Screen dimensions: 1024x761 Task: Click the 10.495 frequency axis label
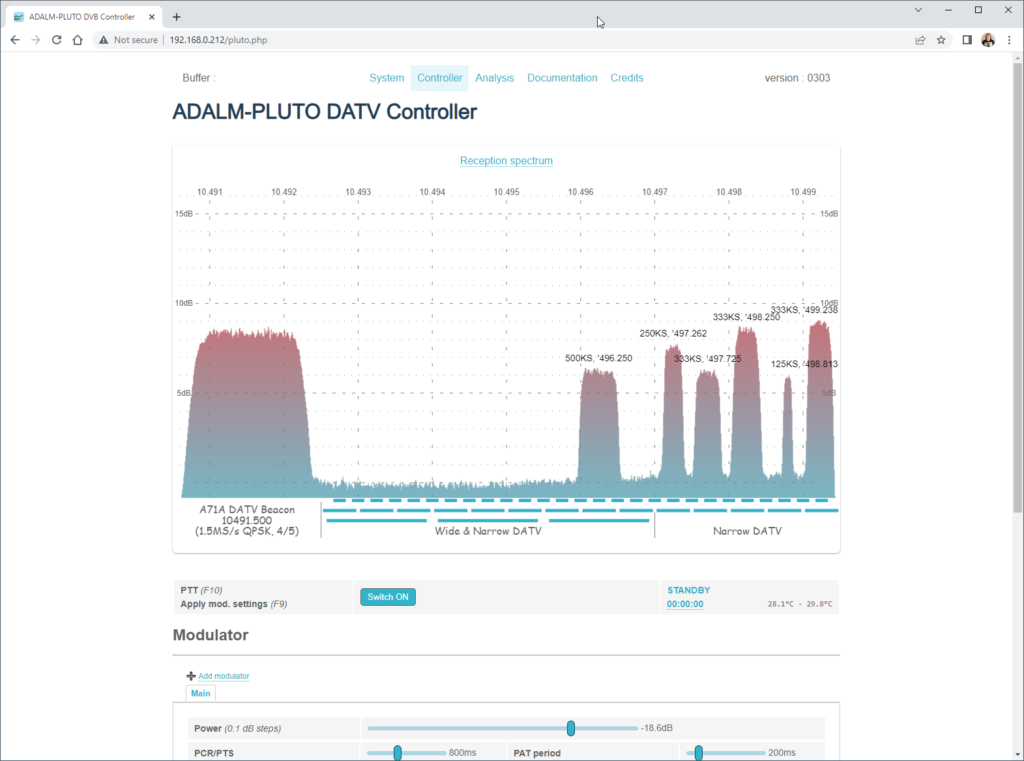[x=506, y=192]
